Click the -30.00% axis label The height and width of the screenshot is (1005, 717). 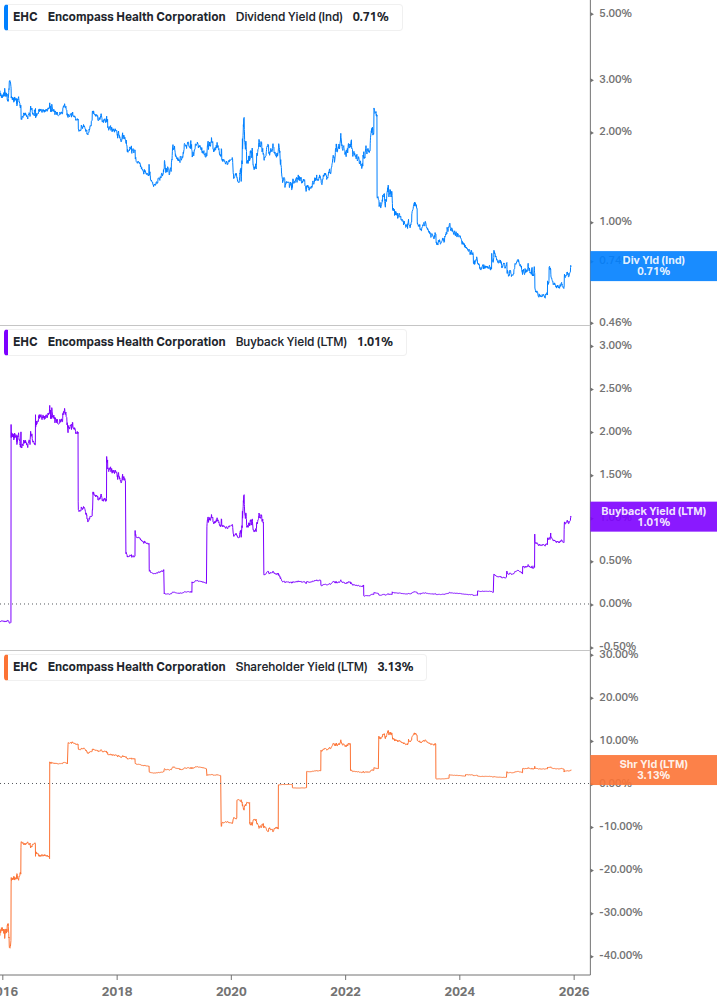click(x=620, y=912)
